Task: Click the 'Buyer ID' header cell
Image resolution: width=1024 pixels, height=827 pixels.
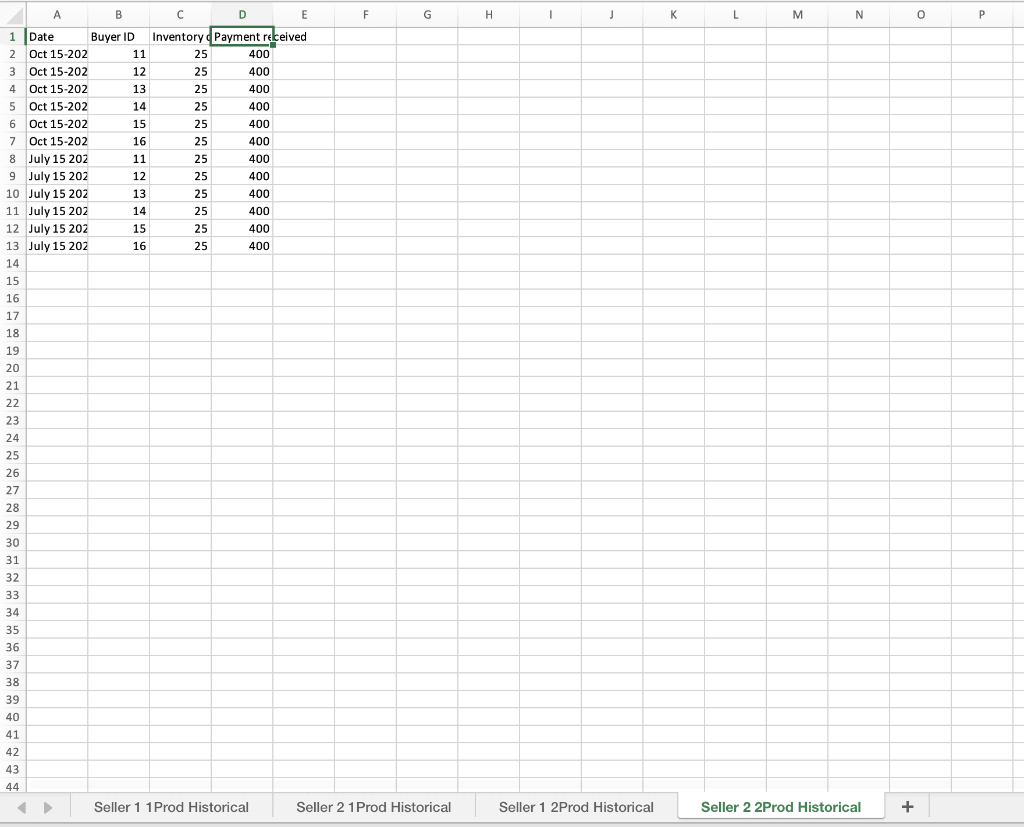Action: pos(118,37)
